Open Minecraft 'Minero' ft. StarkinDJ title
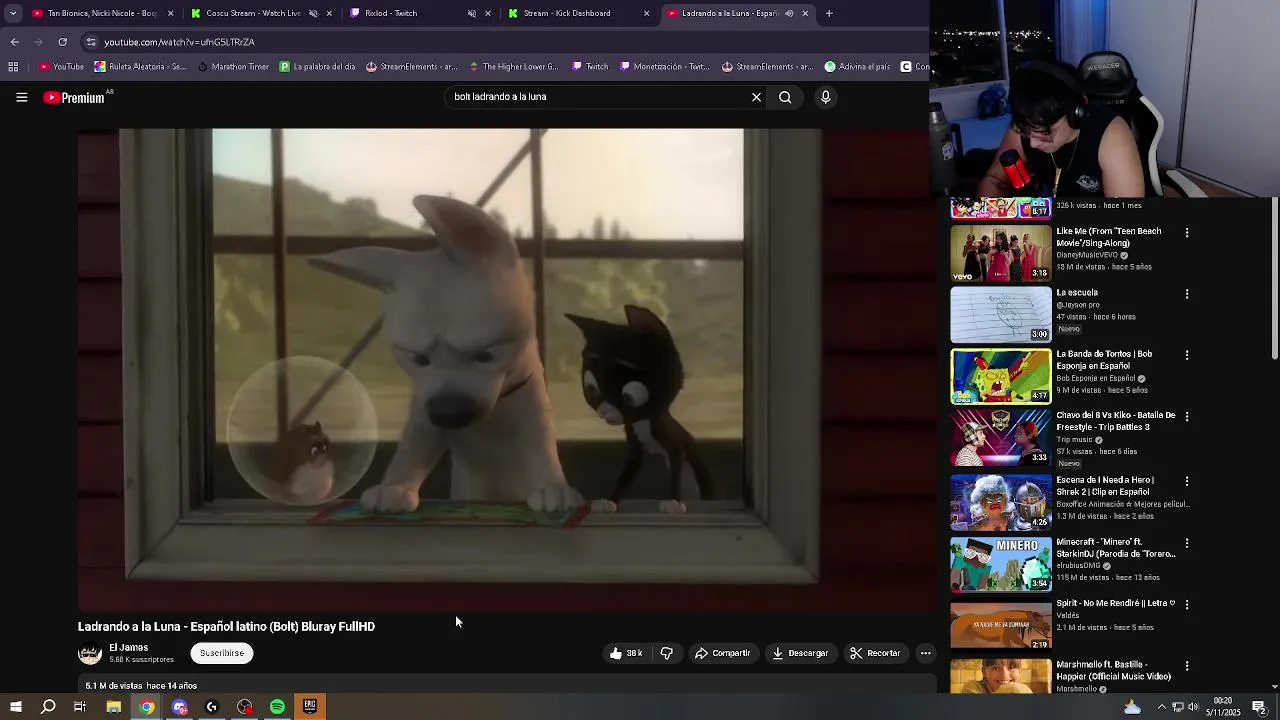Screen dimensions: 1280x720 (x=1116, y=548)
